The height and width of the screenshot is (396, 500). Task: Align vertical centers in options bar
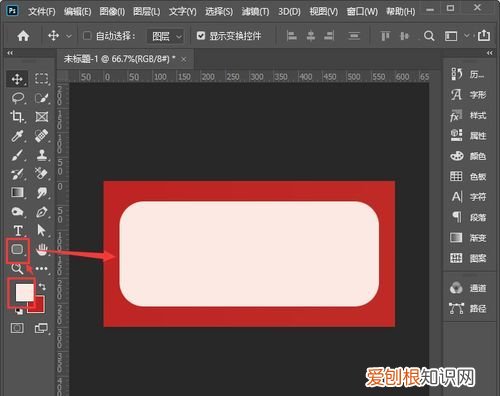click(404, 36)
